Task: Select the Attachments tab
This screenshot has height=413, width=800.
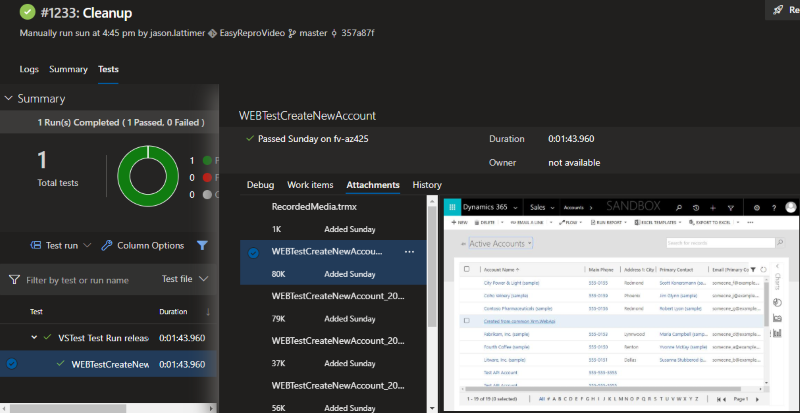Action: (373, 185)
